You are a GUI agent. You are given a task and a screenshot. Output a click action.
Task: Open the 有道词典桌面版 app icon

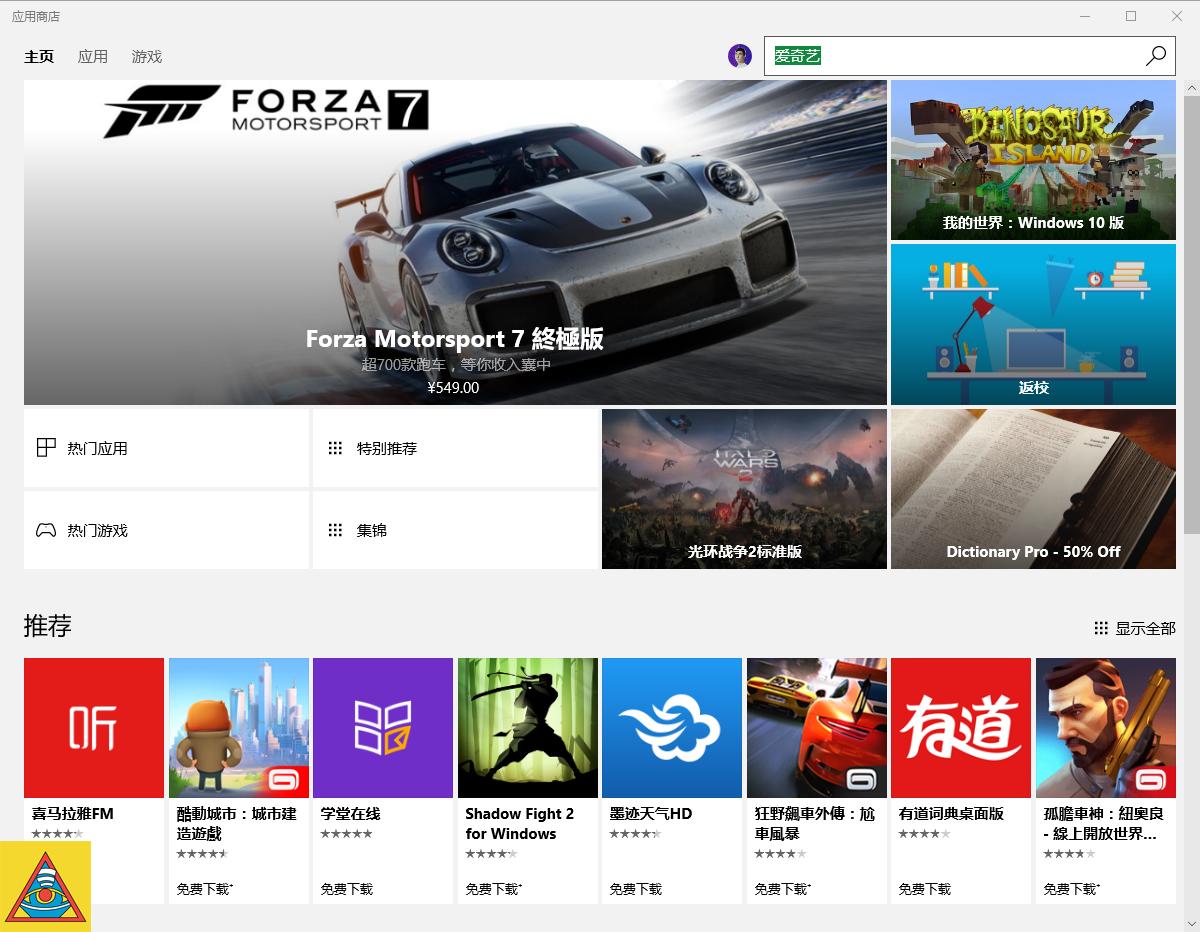pyautogui.click(x=961, y=728)
